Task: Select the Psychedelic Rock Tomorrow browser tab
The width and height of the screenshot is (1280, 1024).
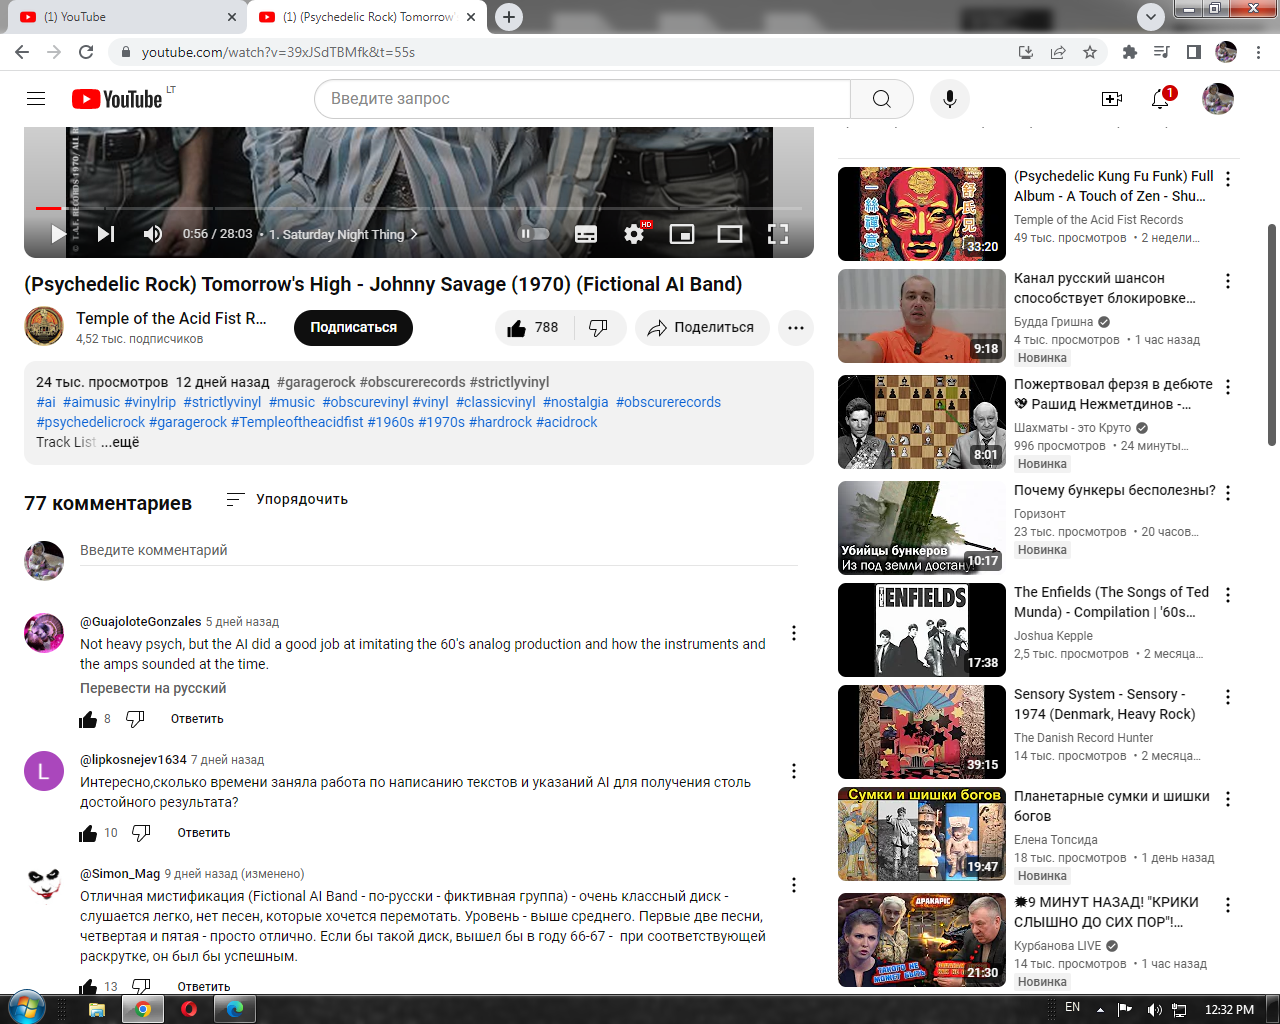Action: pos(368,17)
